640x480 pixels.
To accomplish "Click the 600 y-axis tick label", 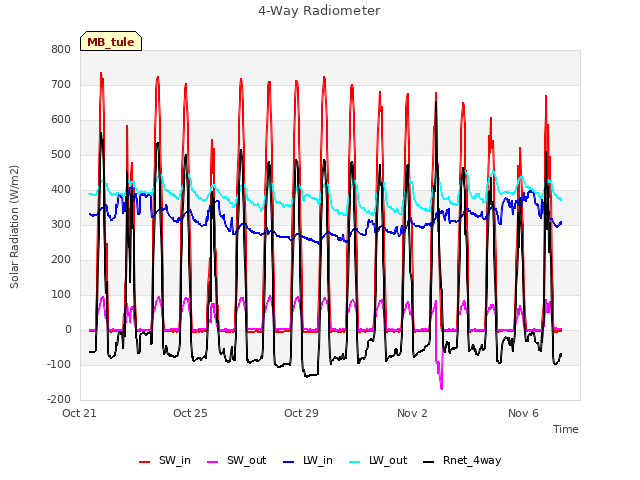I will coord(61,120).
